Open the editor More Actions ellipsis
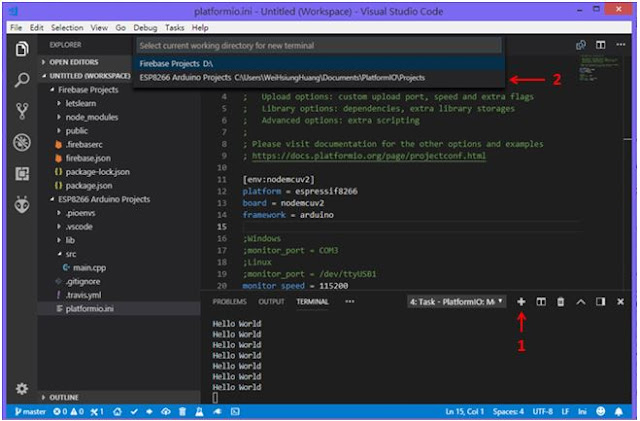640x421 pixels. [621, 45]
